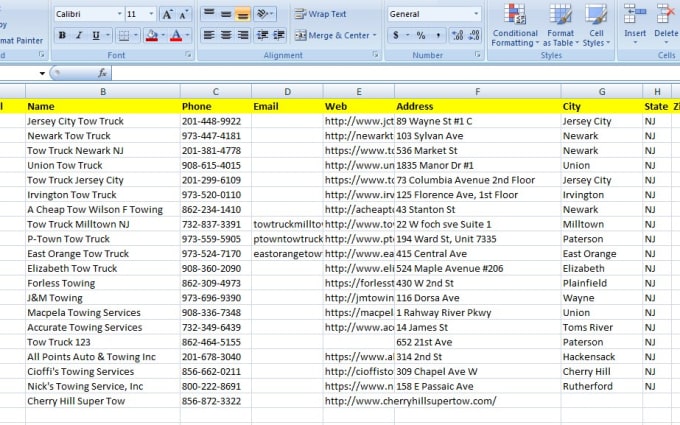Open Fill Color dropdown arrow
Viewport: 680px width, 425px height.
163,35
